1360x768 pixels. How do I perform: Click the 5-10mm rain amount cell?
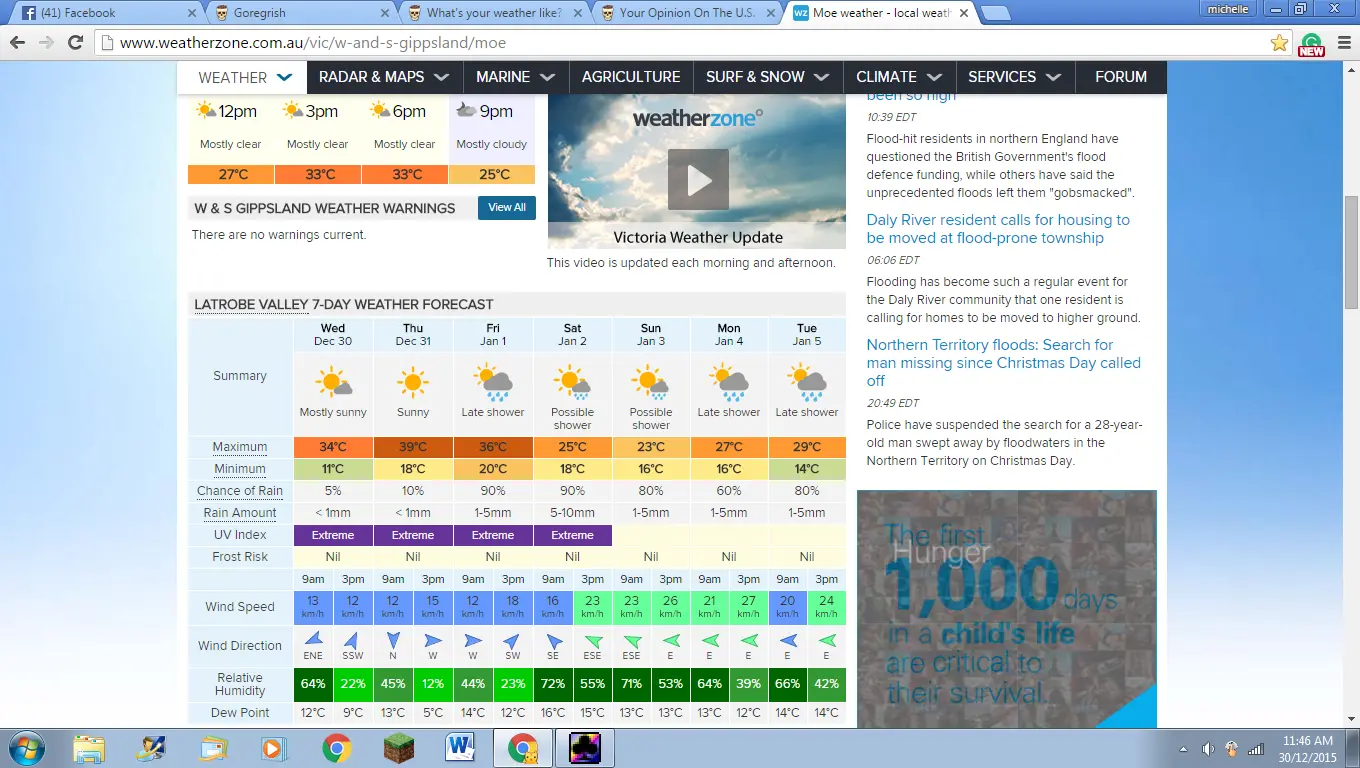point(573,513)
